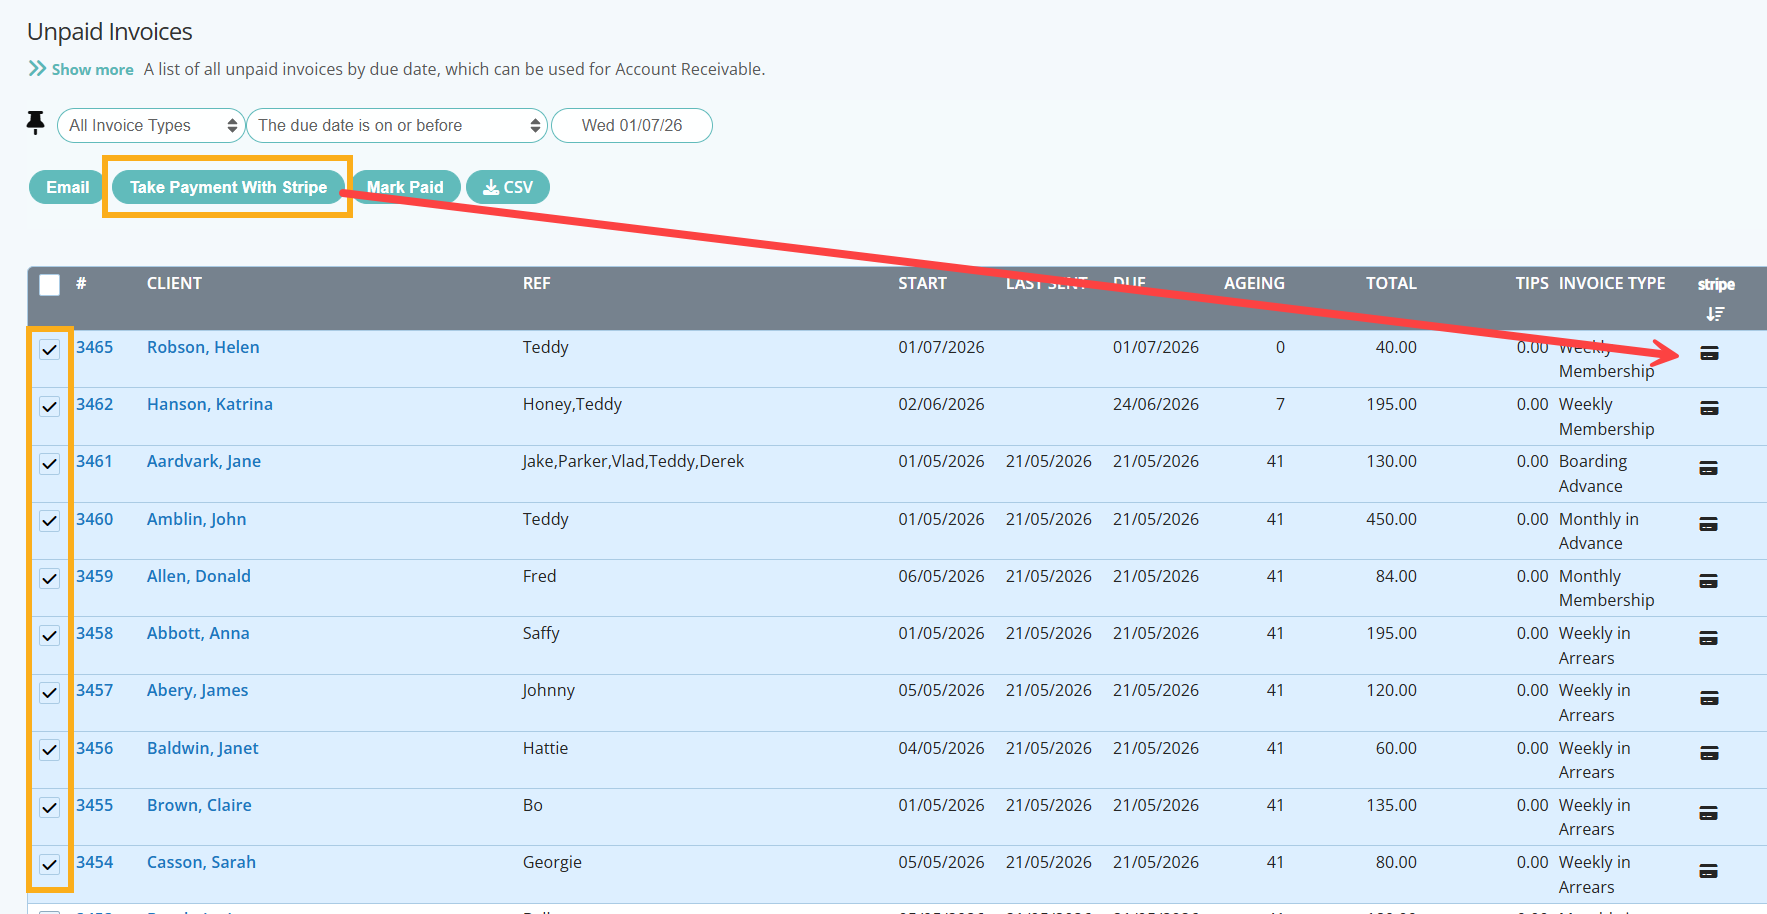Sort by the TOTAL column header
The width and height of the screenshot is (1767, 914).
click(1391, 283)
